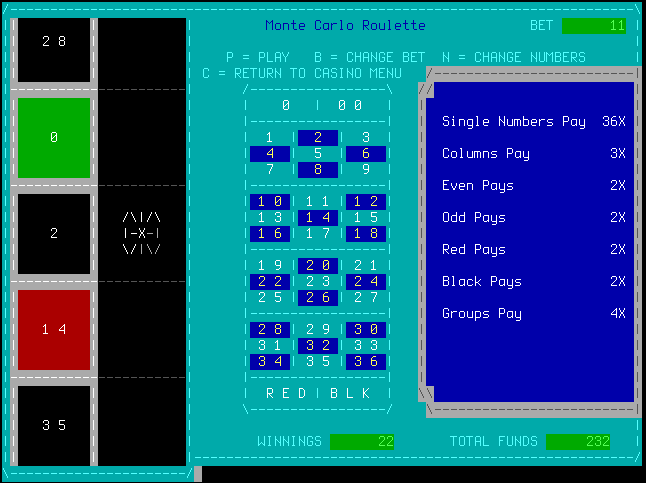Image resolution: width=646 pixels, height=483 pixels.
Task: Click the black 2 wheel slot
Action: pyautogui.click(x=54, y=234)
